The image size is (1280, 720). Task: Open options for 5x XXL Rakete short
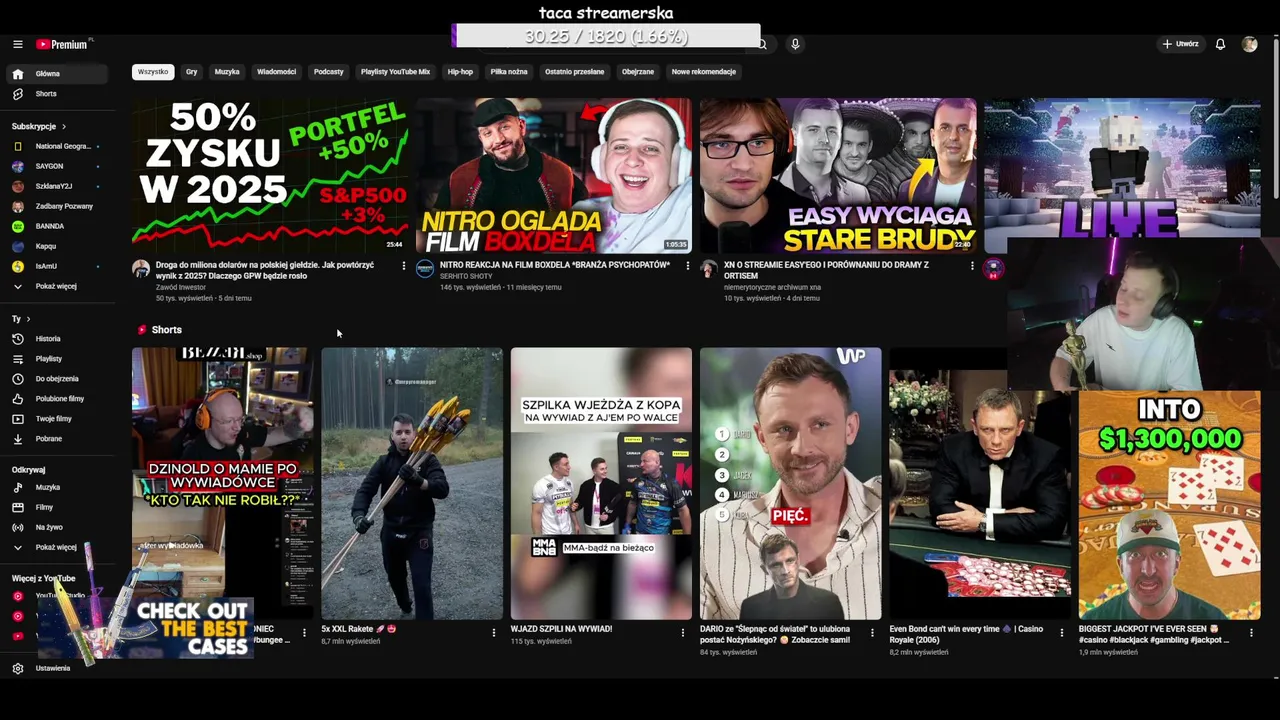[x=493, y=632]
